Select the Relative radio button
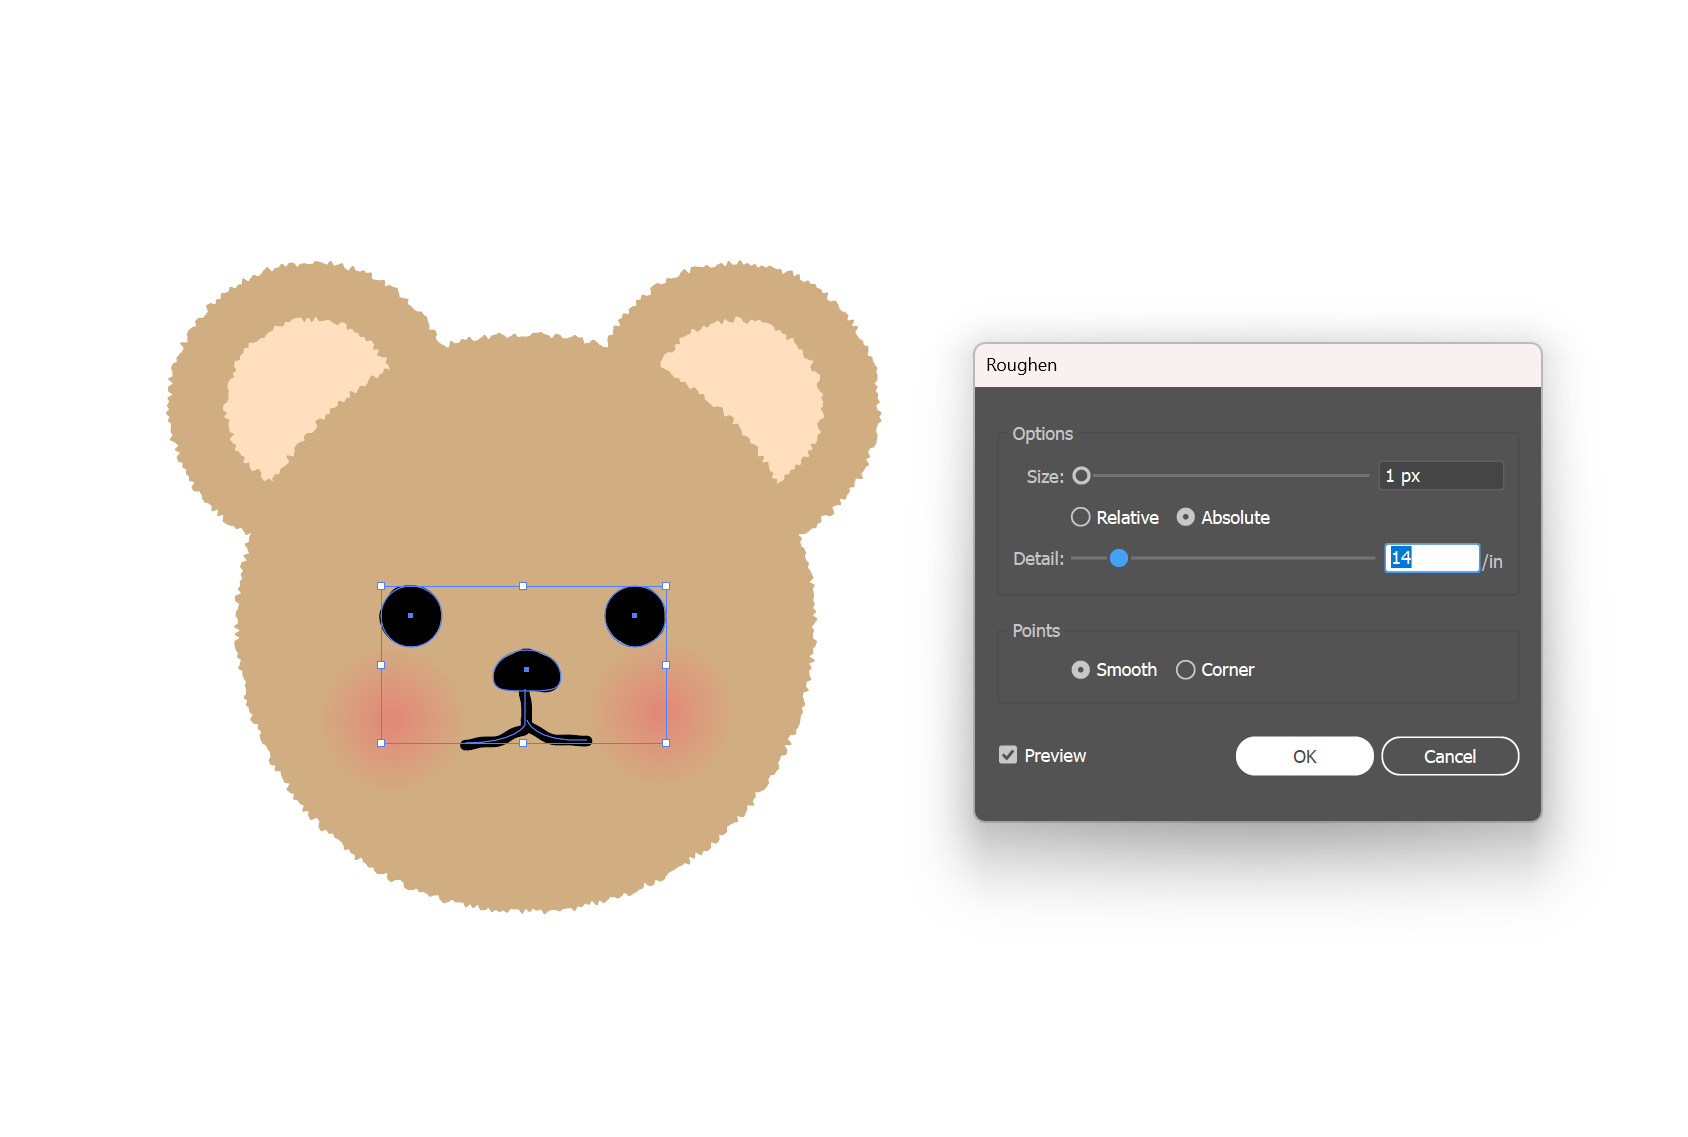1688x1137 pixels. pyautogui.click(x=1080, y=517)
